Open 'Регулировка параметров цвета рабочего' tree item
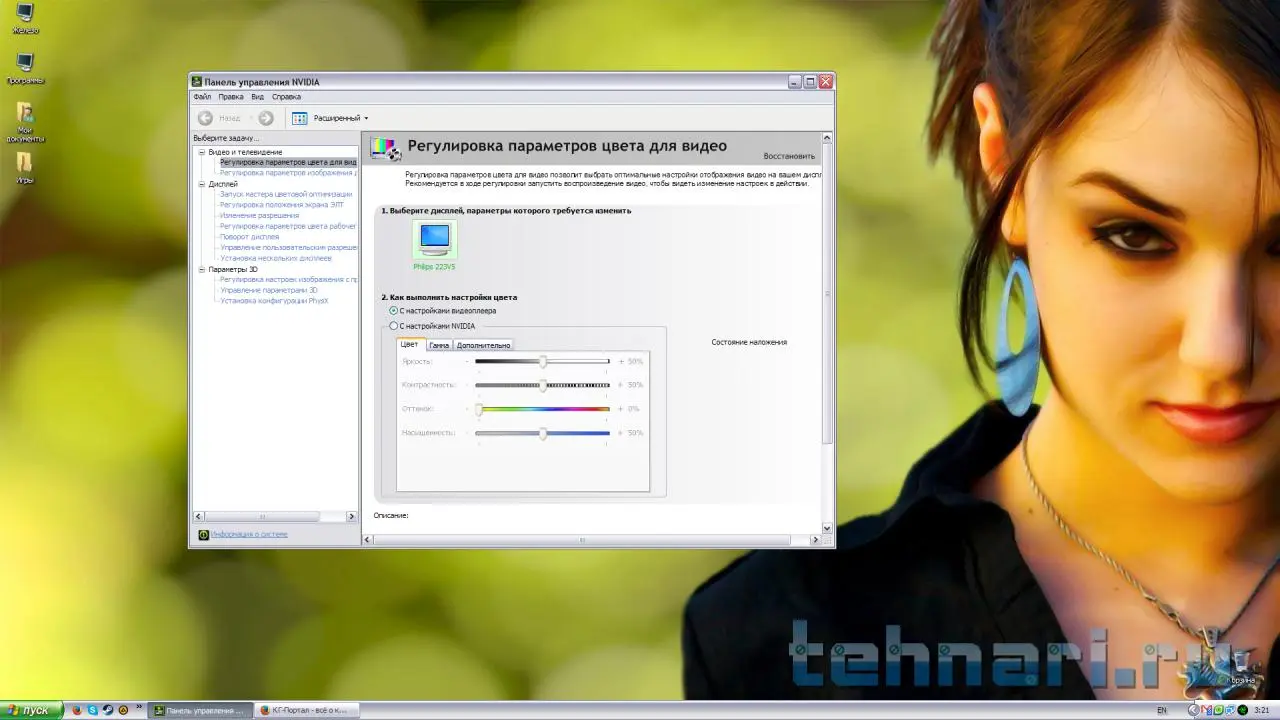 pyautogui.click(x=288, y=226)
